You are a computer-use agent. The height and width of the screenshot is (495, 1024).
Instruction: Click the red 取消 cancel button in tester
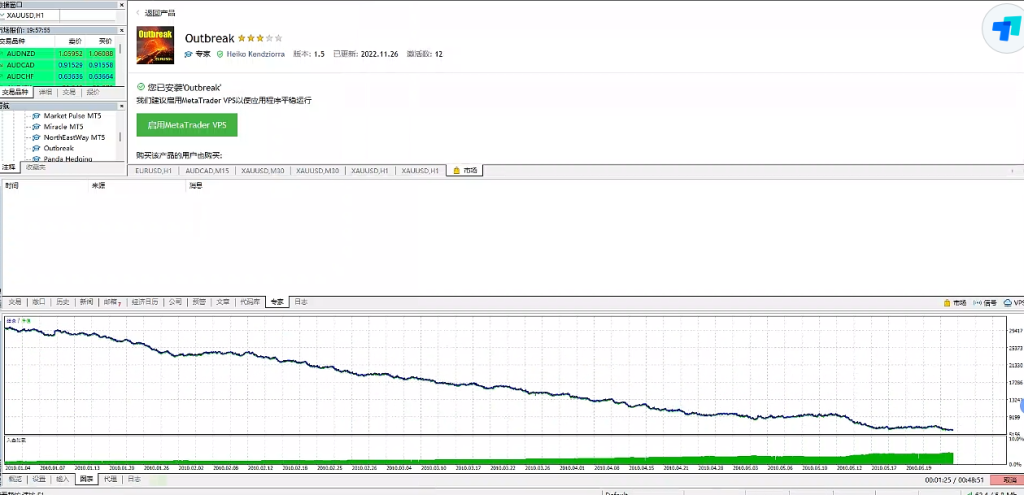(1006, 480)
